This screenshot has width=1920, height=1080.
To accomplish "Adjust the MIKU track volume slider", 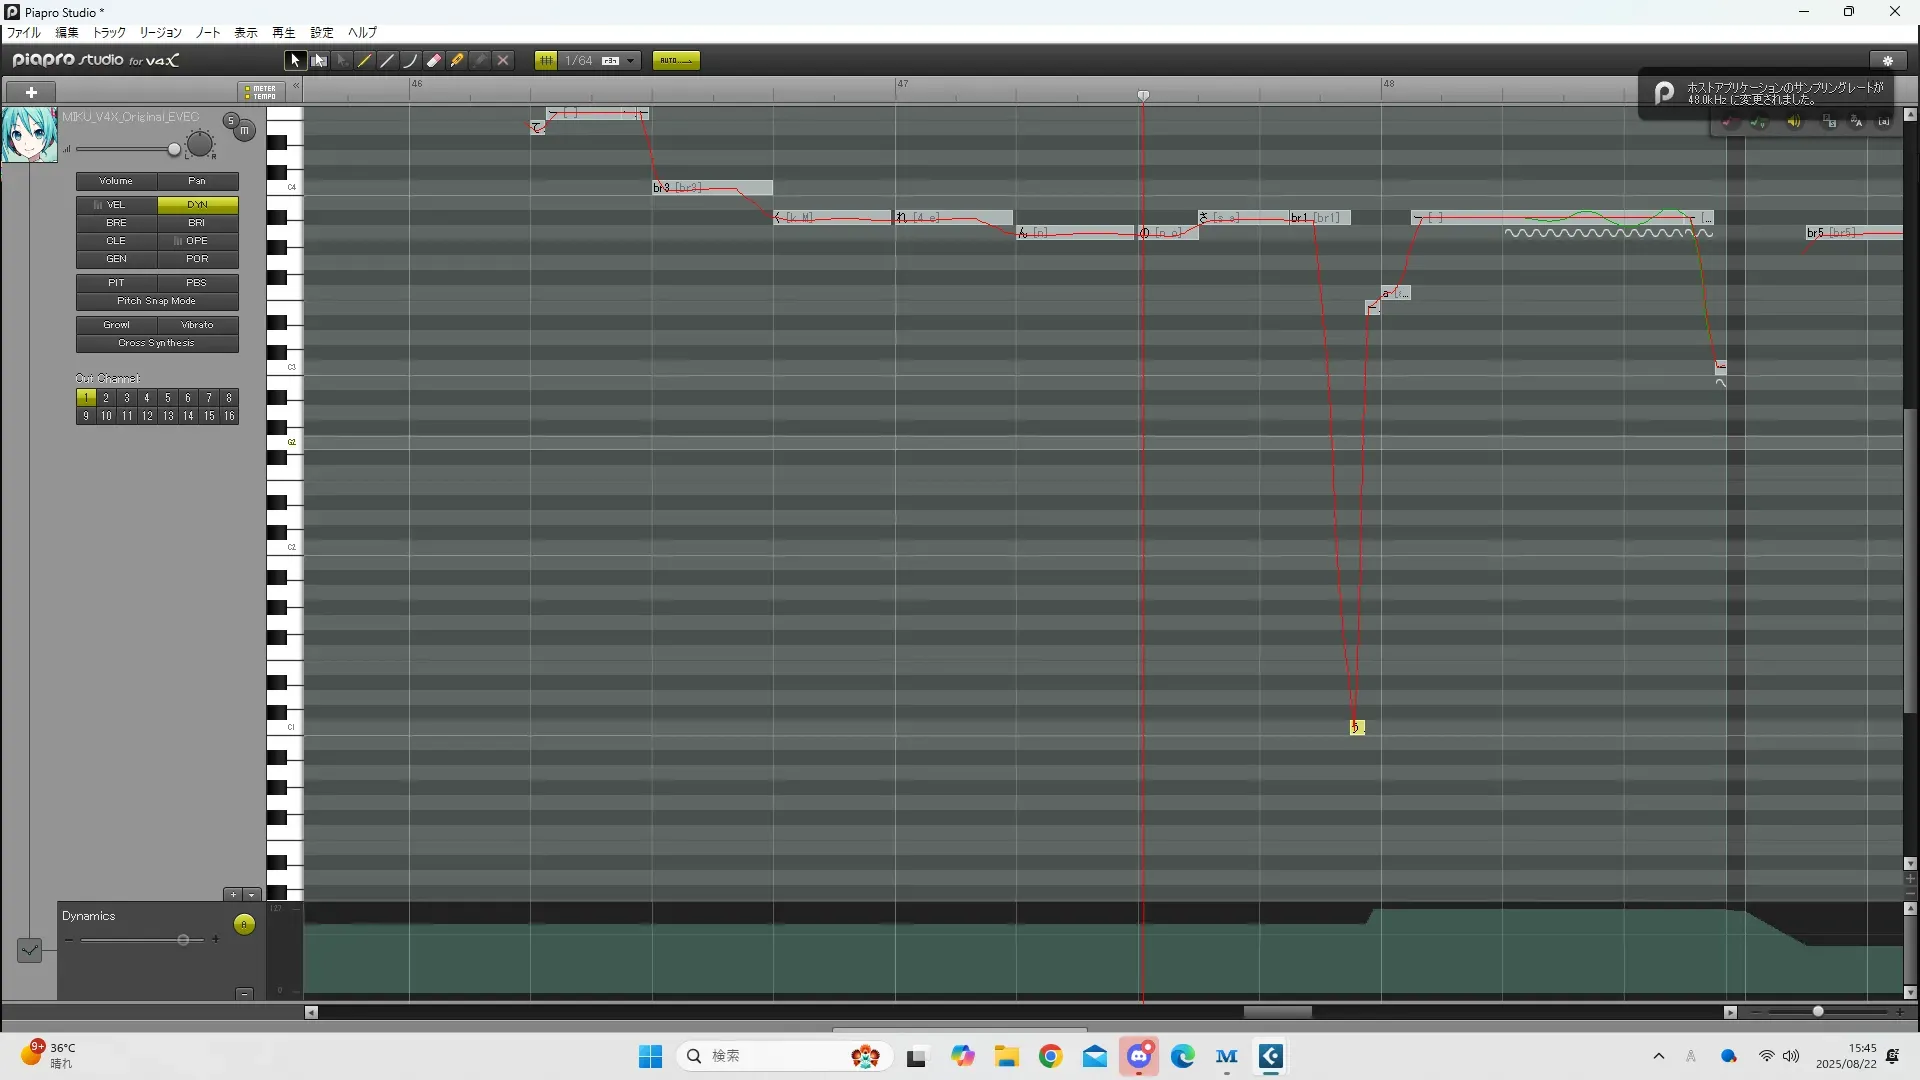I will pyautogui.click(x=174, y=150).
